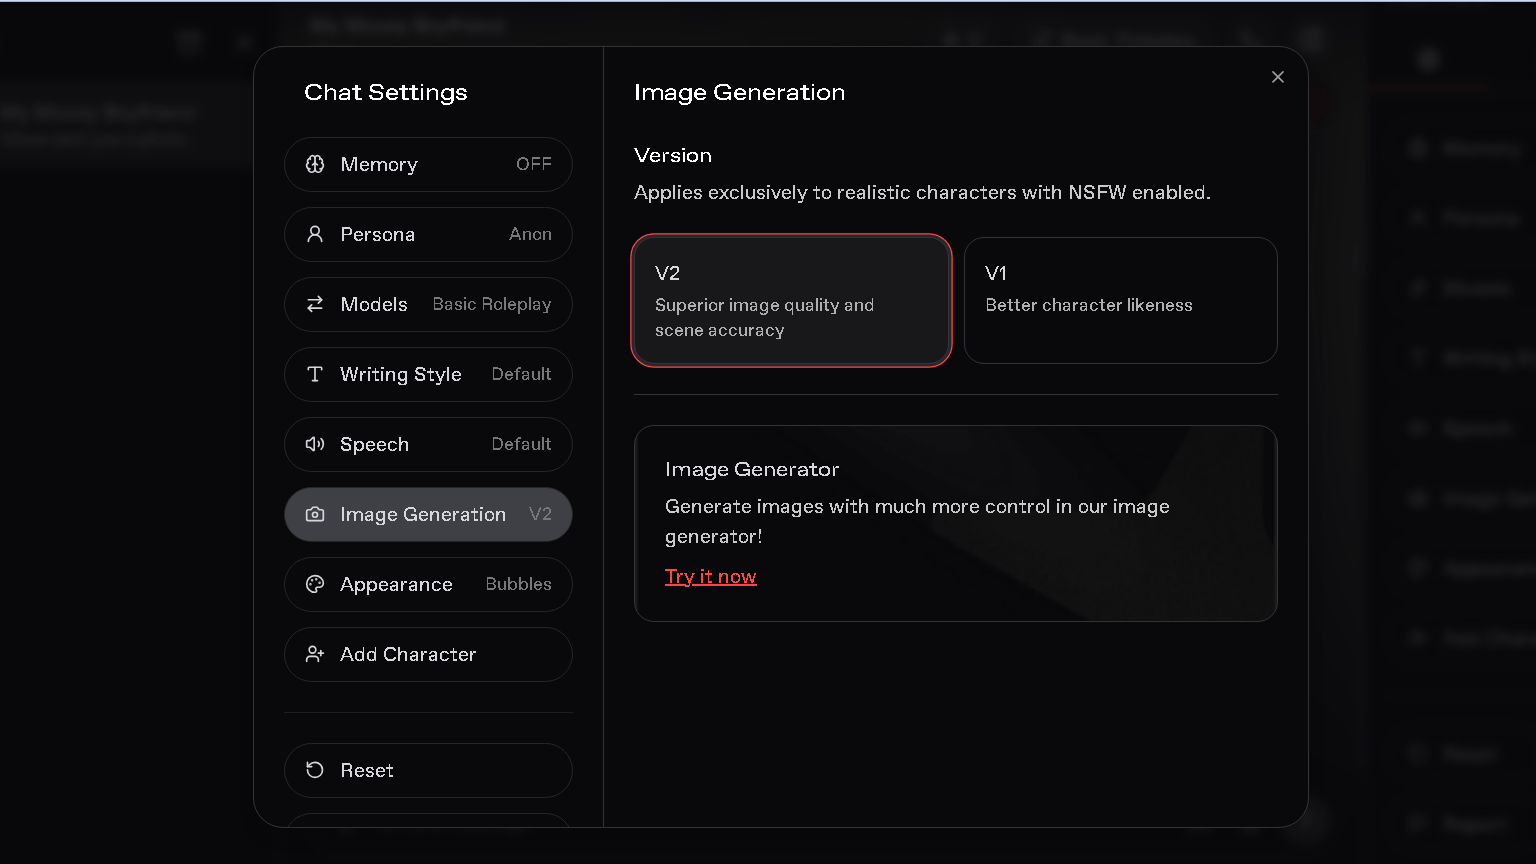The image size is (1536, 864).
Task: Open the Memory settings tab
Action: (x=428, y=164)
